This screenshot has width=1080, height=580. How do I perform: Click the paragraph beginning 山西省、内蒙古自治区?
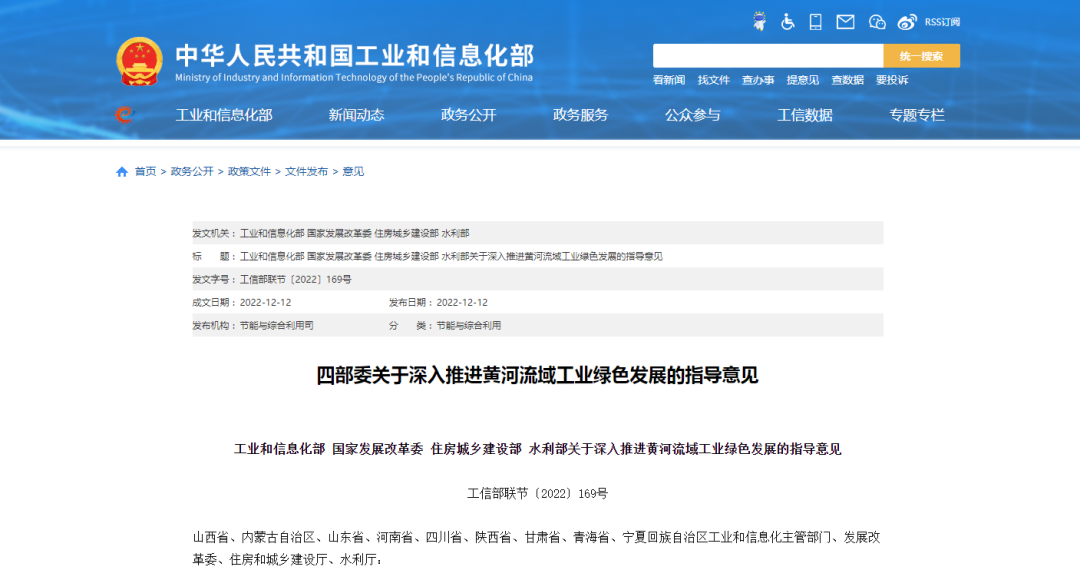pyautogui.click(x=537, y=548)
